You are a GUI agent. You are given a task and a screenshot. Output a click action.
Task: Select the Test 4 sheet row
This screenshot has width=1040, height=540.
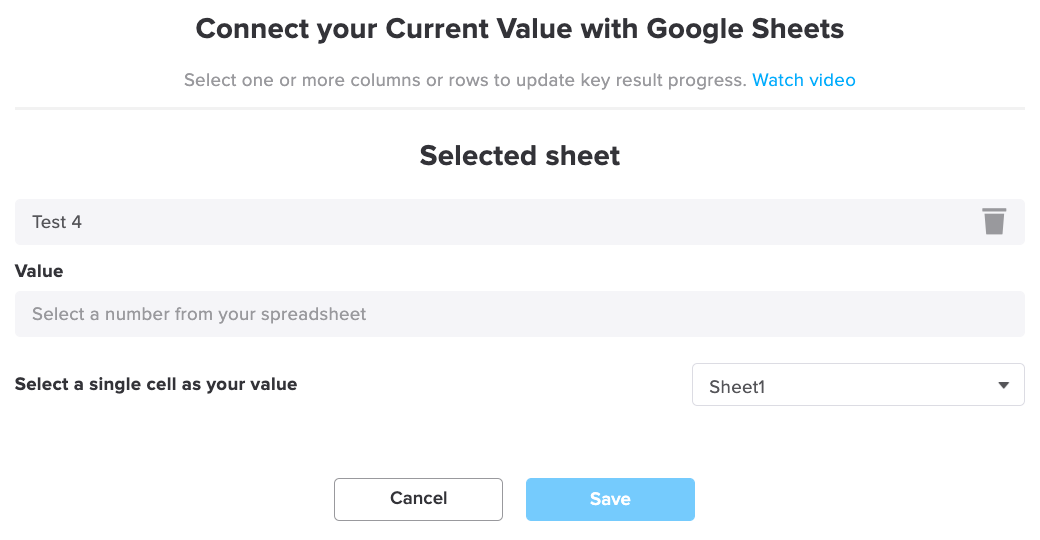(x=519, y=222)
